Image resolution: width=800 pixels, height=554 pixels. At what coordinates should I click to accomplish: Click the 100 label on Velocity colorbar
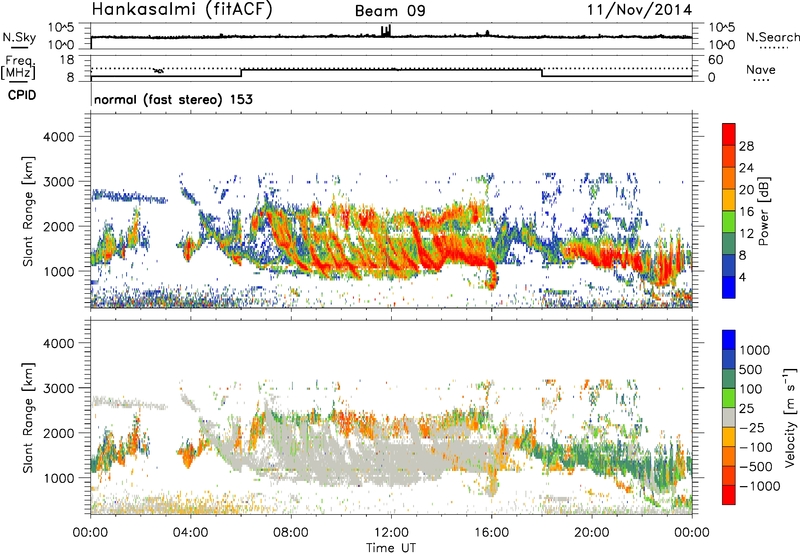(x=751, y=389)
